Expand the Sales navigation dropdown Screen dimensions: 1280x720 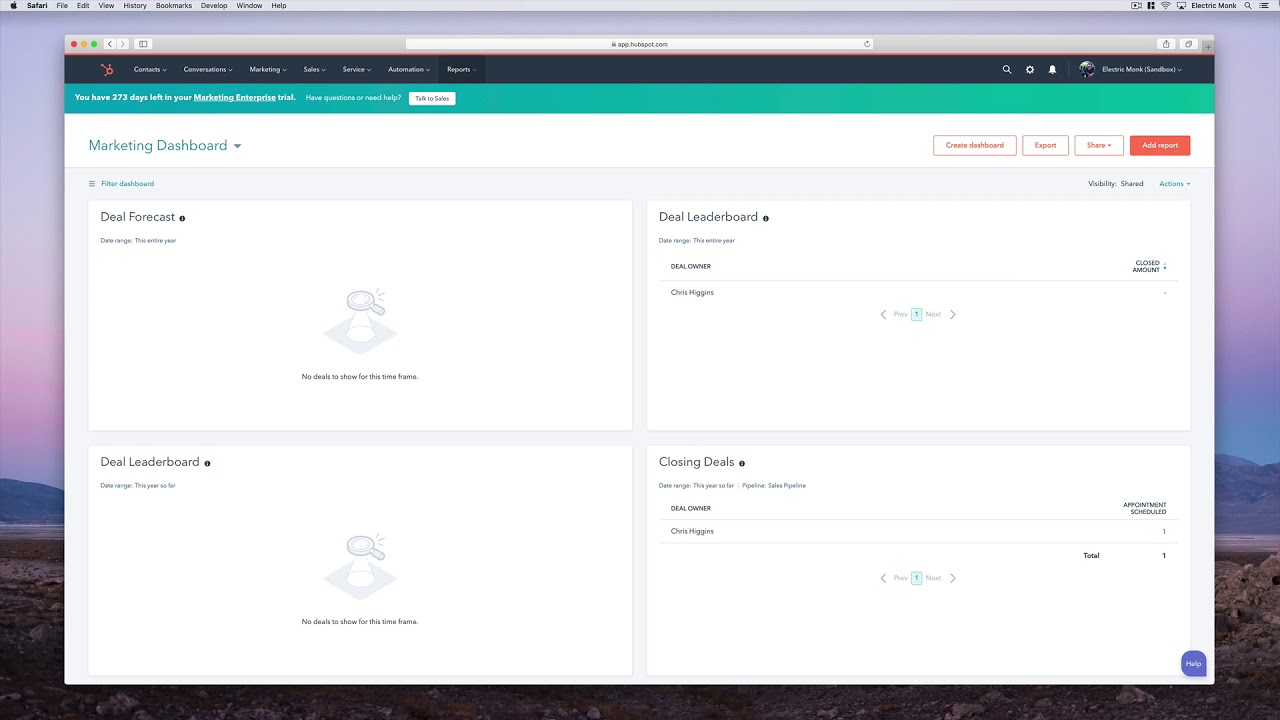(x=315, y=70)
